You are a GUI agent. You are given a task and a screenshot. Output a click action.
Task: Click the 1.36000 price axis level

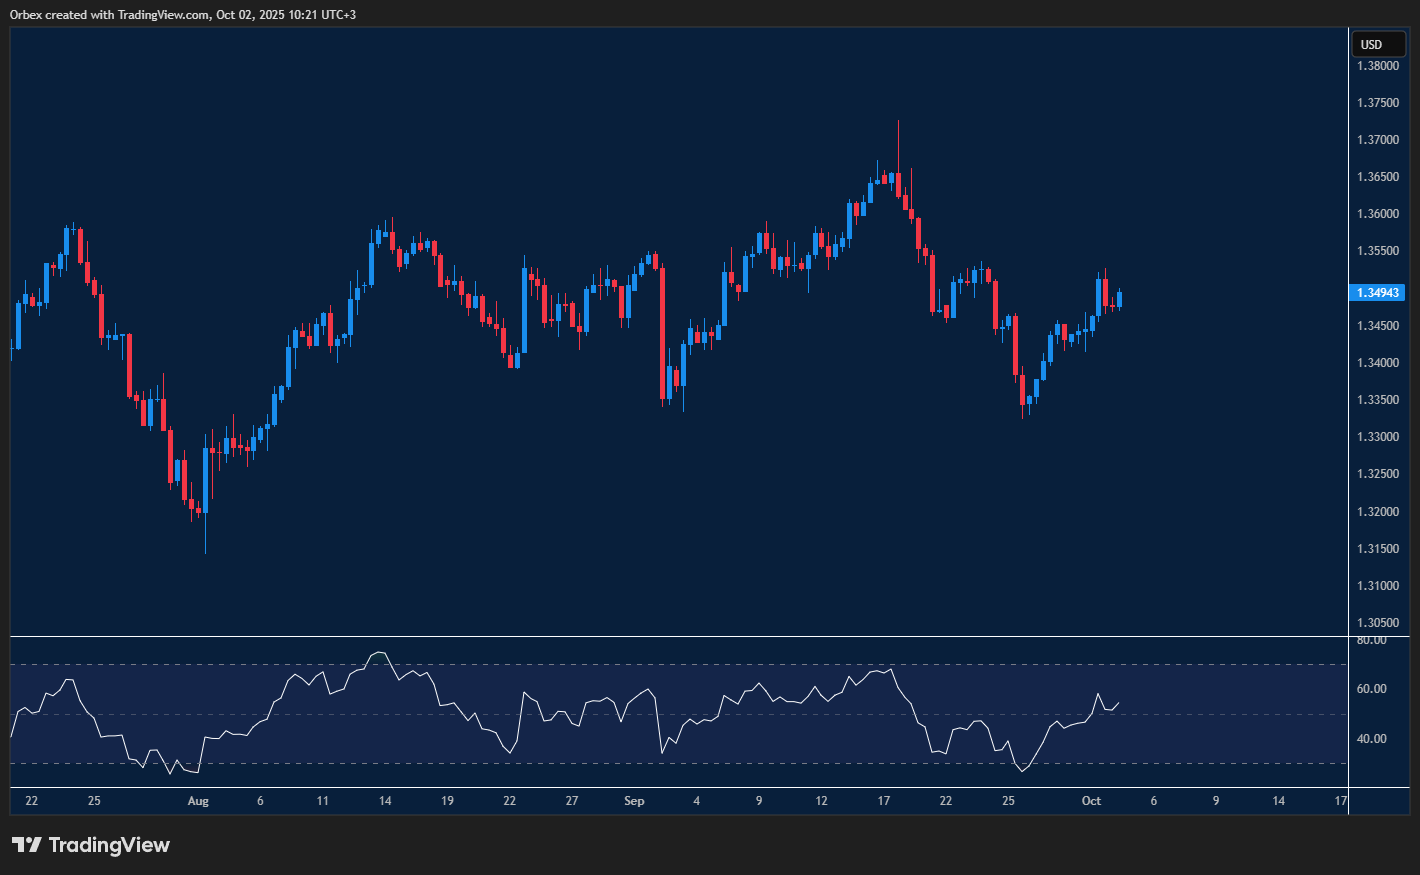point(1377,214)
